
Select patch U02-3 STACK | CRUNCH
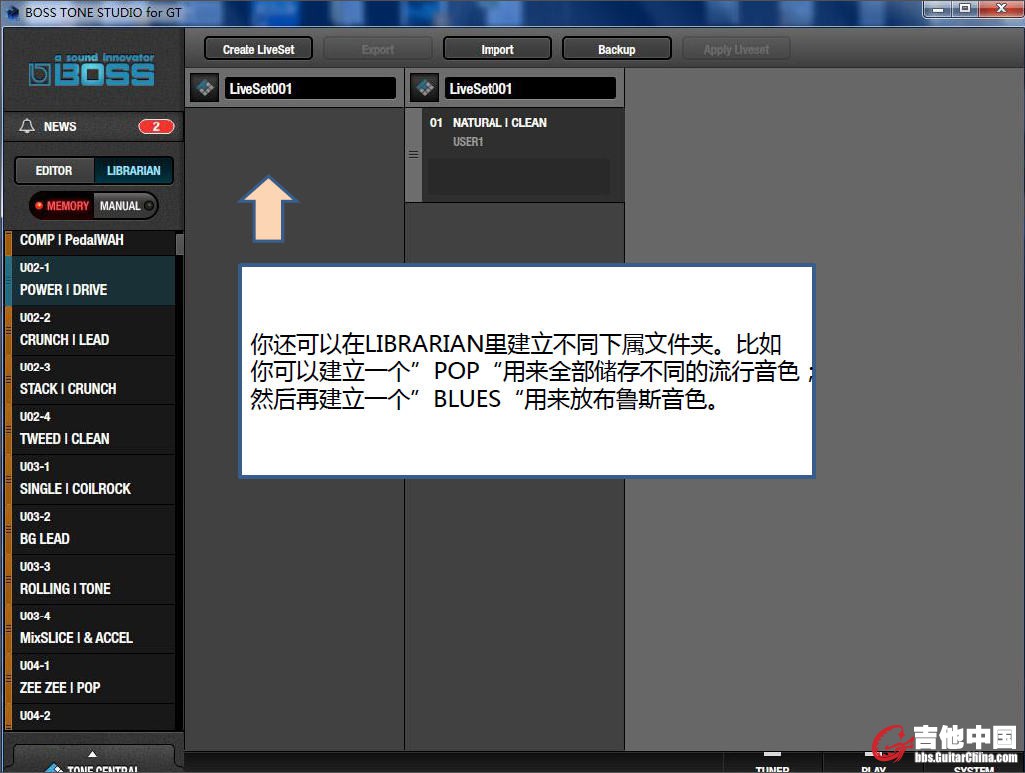tap(90, 380)
